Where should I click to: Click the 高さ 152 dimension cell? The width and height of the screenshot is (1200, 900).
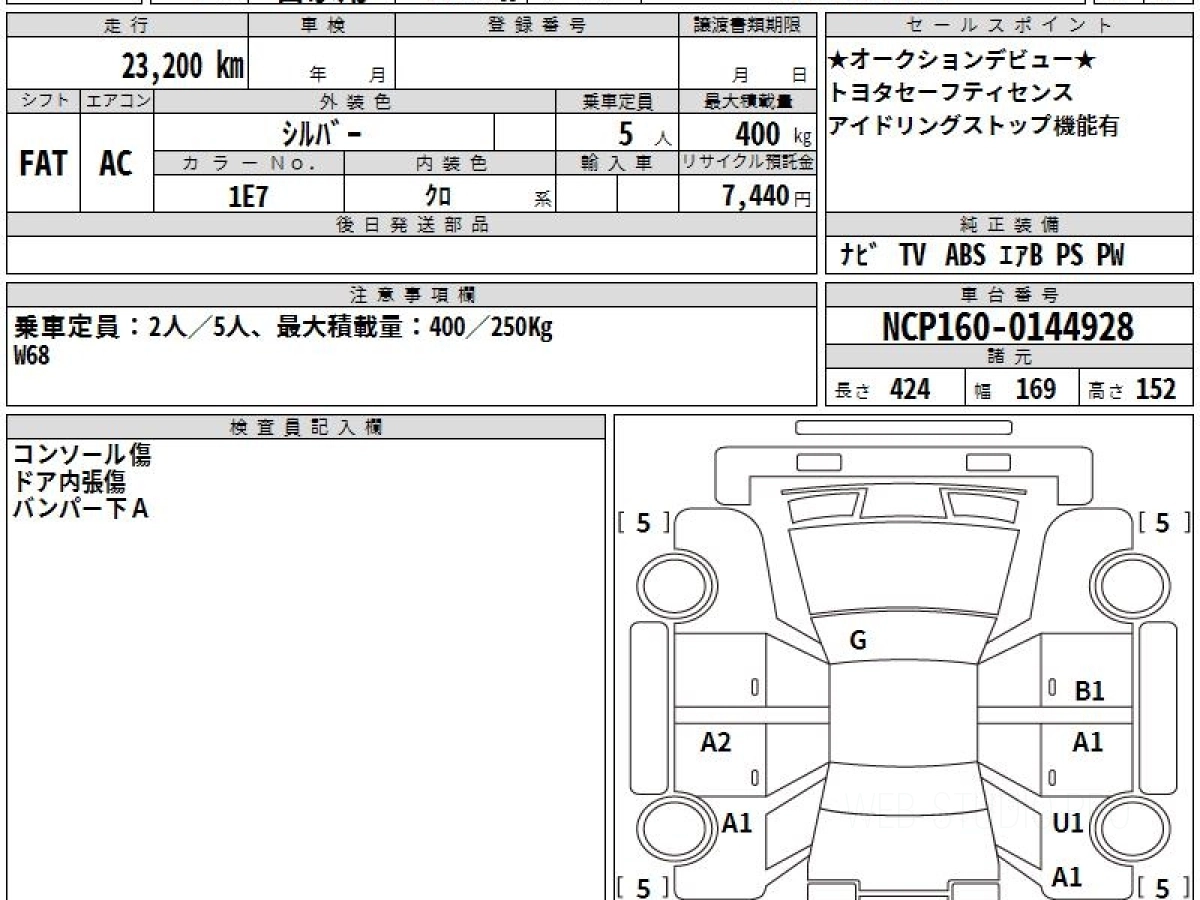click(1136, 389)
